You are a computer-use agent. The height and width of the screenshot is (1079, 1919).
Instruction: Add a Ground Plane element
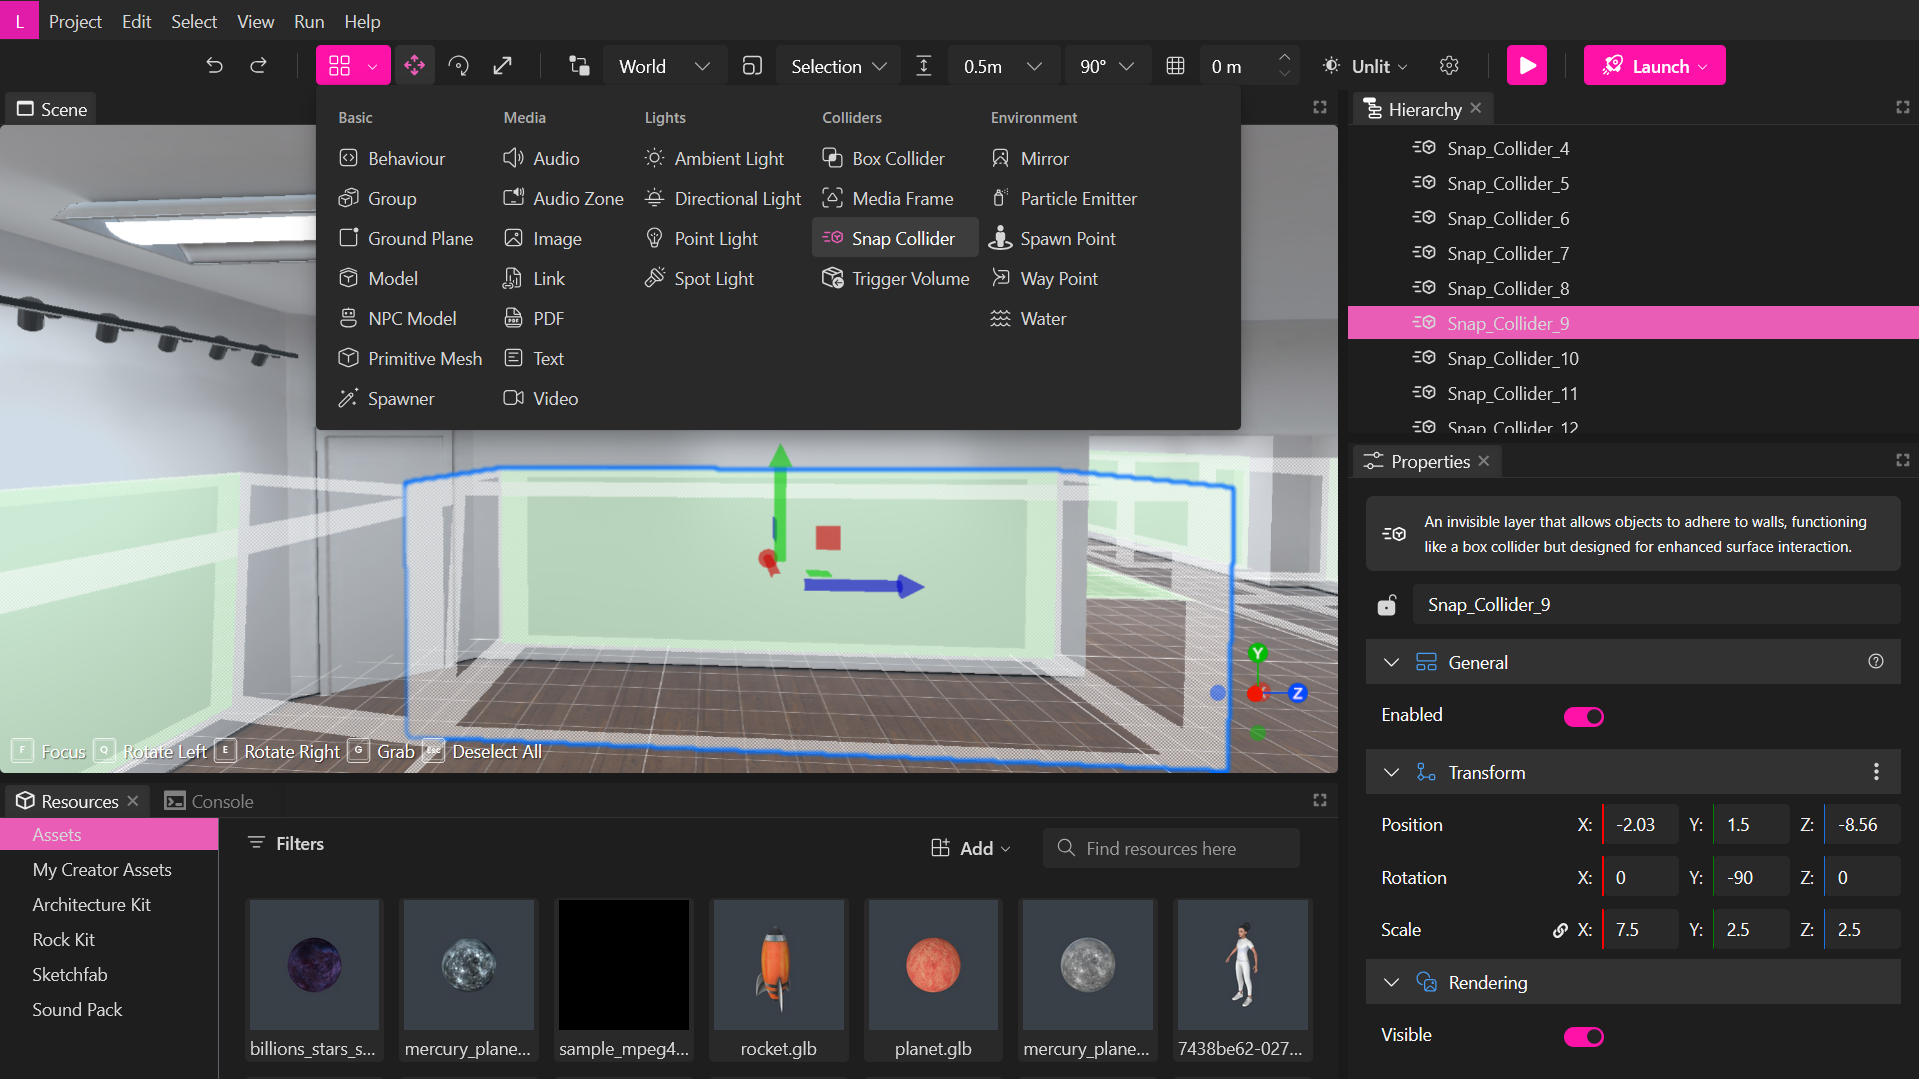click(x=406, y=238)
